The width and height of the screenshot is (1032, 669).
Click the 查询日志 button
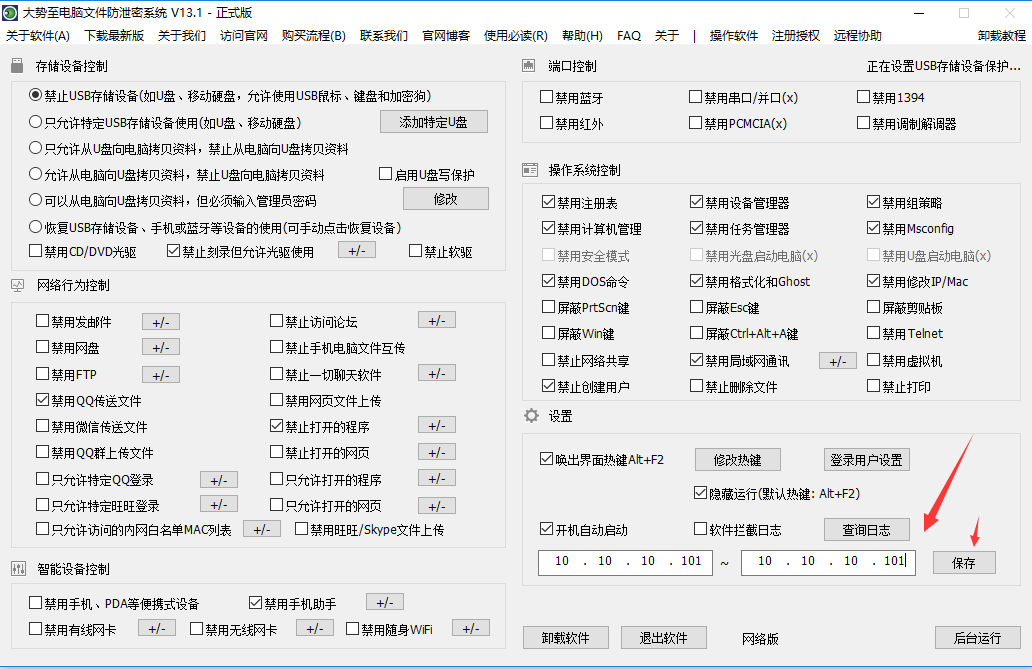(x=866, y=529)
